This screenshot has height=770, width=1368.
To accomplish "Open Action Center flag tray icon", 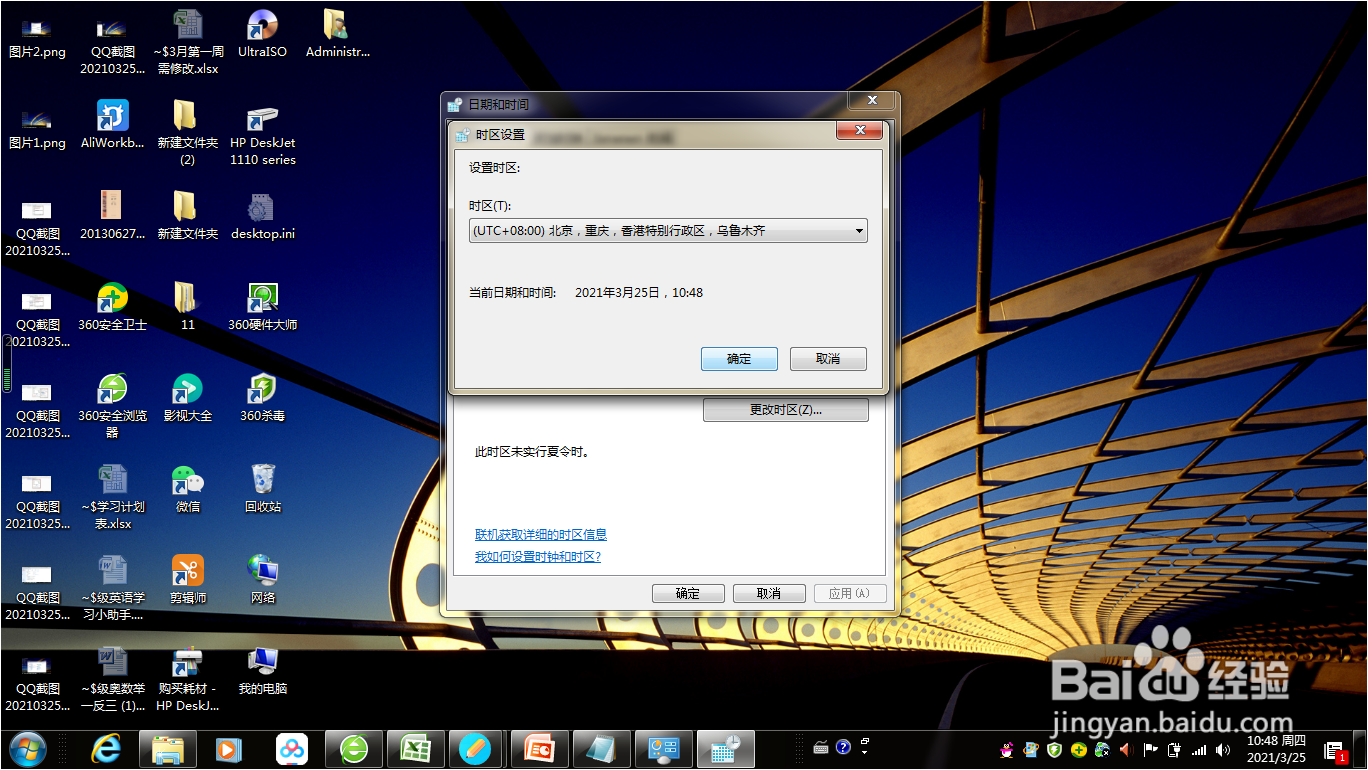I will (x=1151, y=749).
